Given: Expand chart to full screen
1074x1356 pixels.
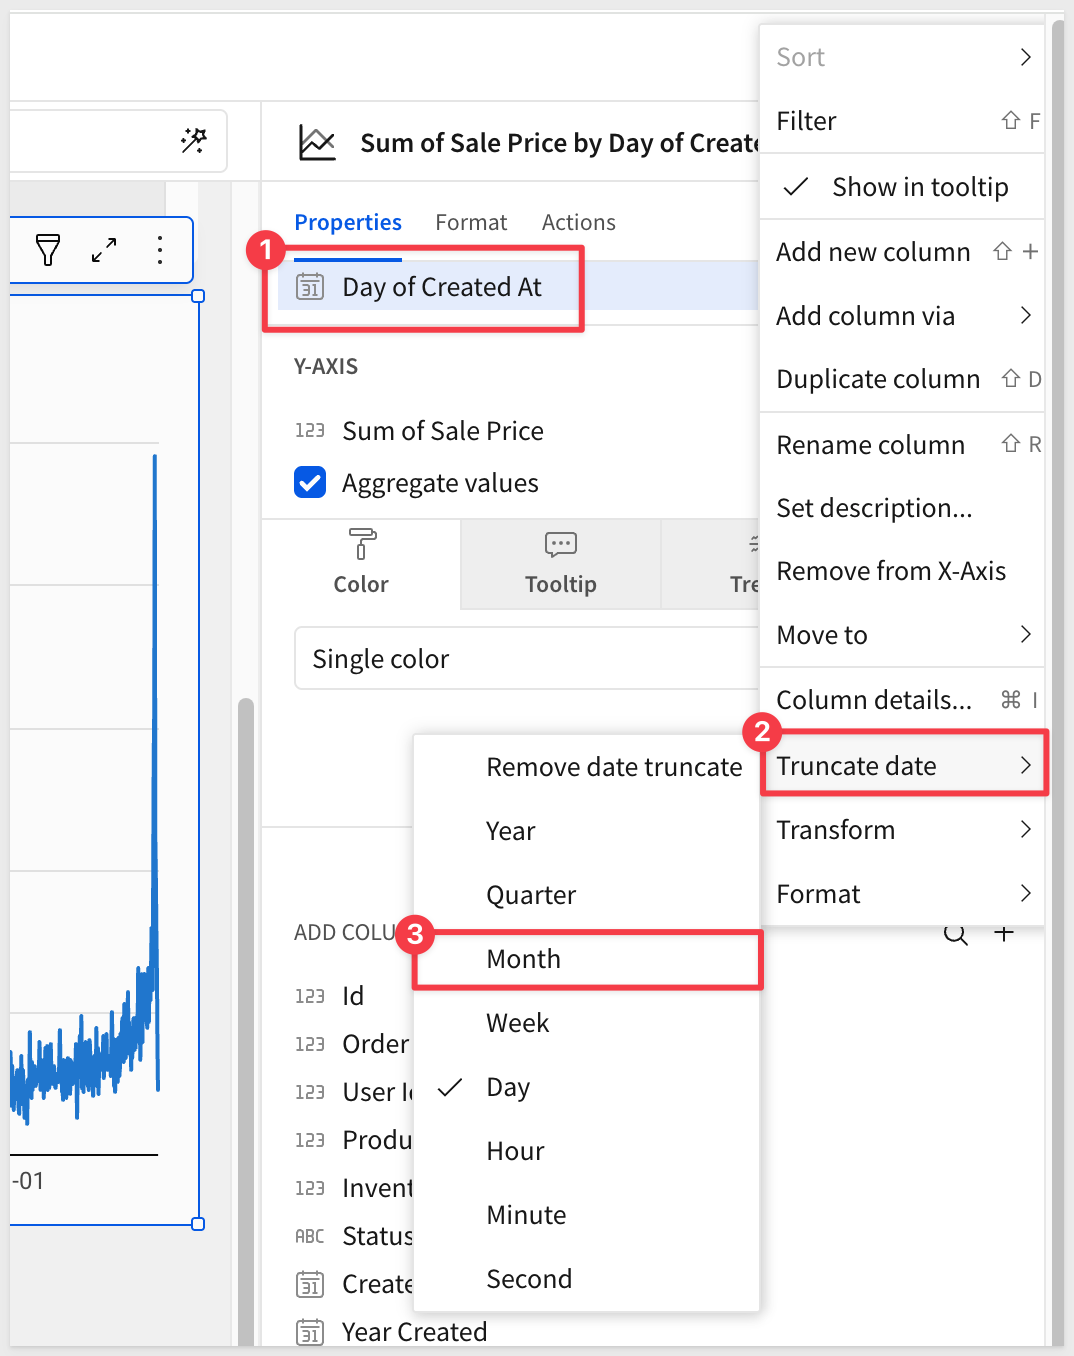Looking at the screenshot, I should point(104,250).
